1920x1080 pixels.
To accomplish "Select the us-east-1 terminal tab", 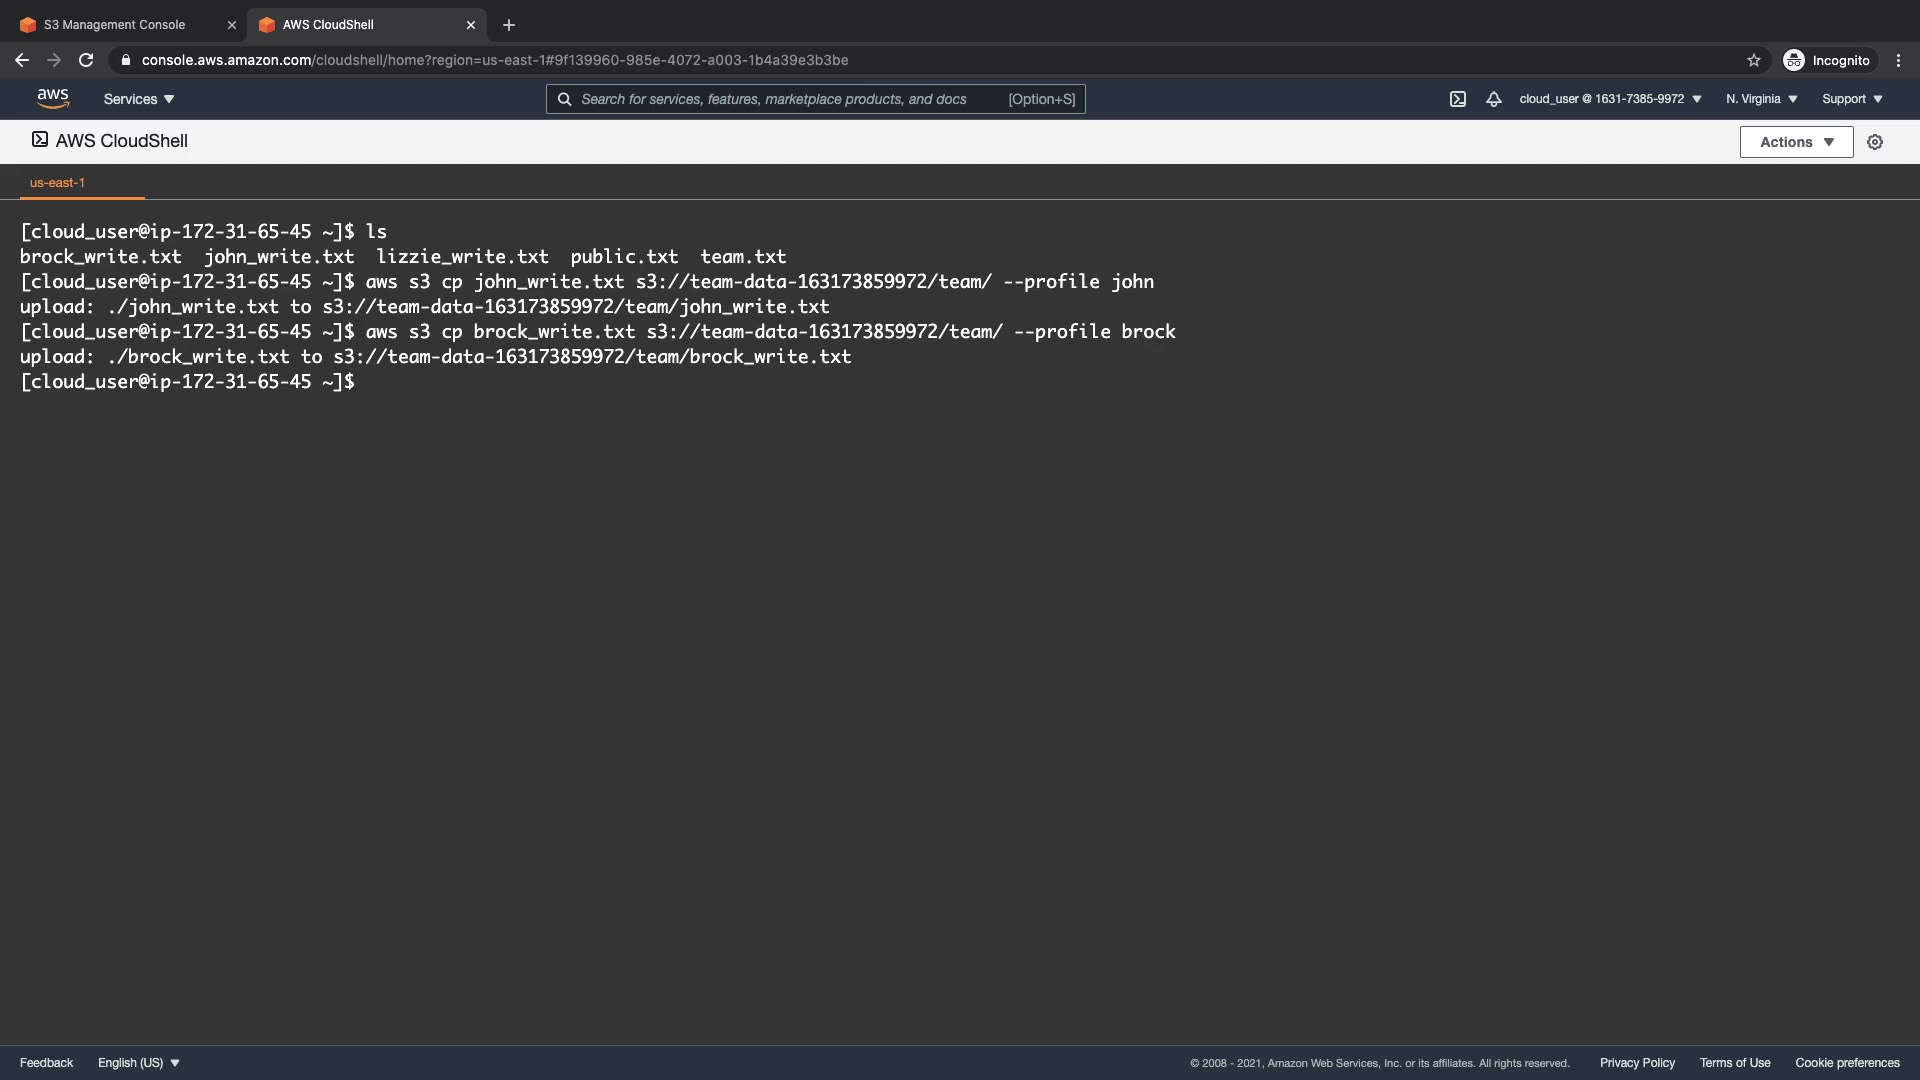I will pyautogui.click(x=57, y=183).
